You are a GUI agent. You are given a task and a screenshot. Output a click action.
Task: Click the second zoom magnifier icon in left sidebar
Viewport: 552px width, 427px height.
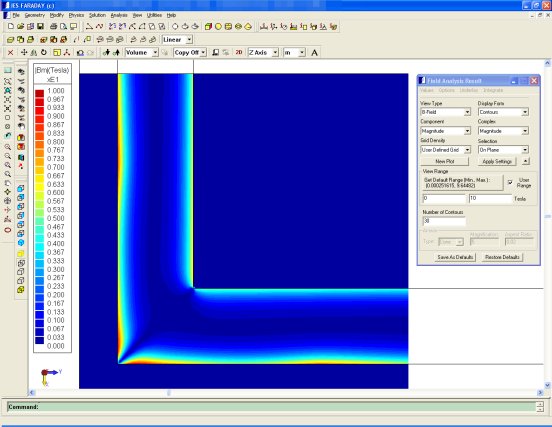click(7, 156)
